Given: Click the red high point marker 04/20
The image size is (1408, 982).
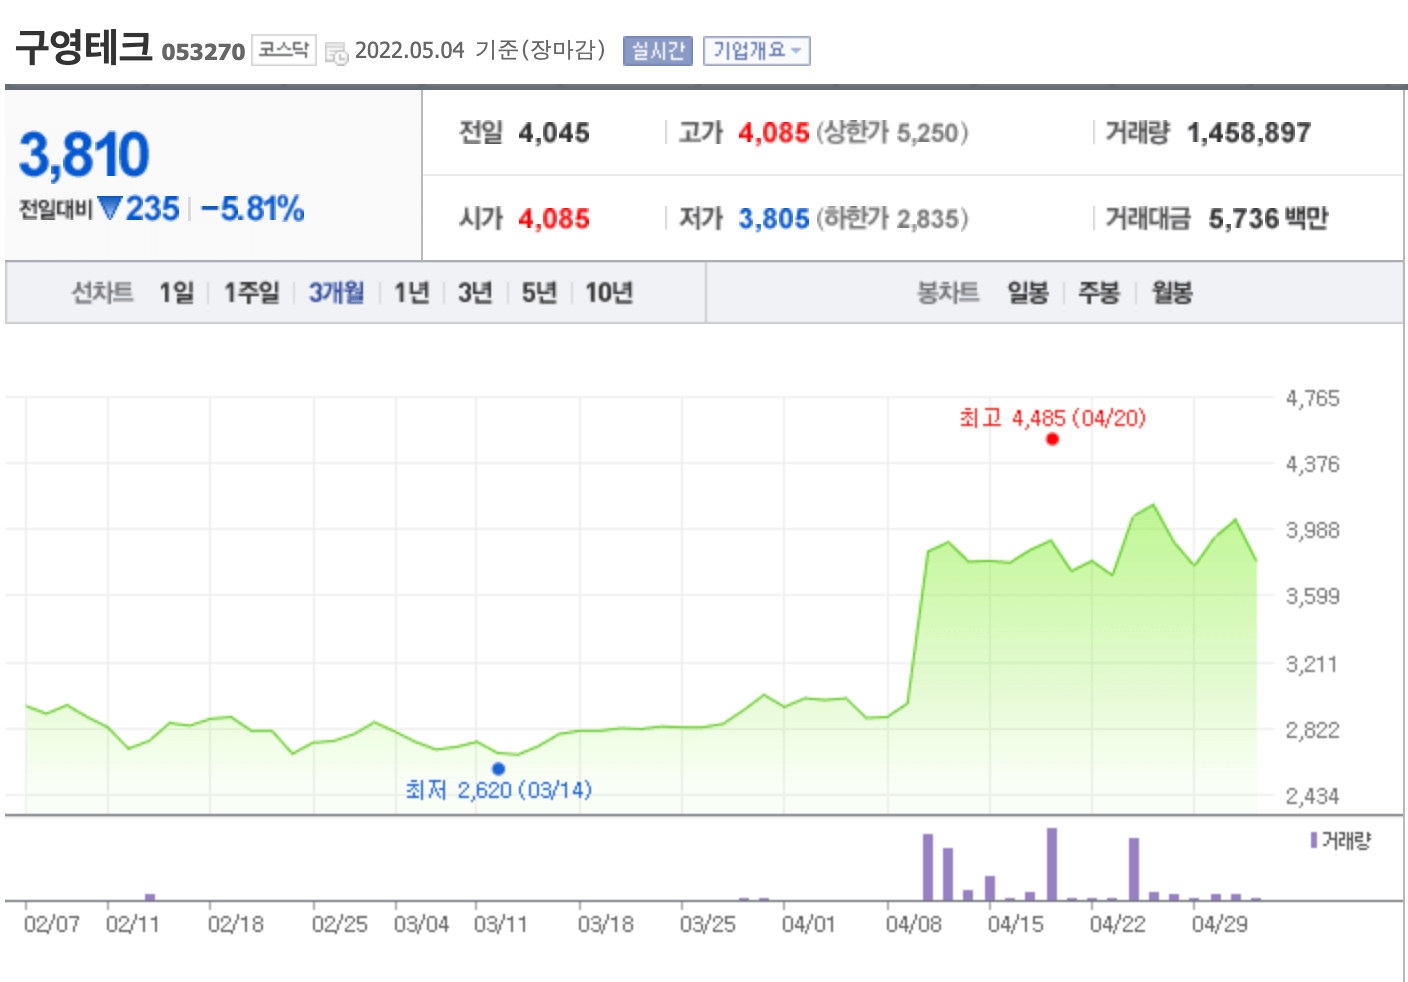Looking at the screenshot, I should [1052, 439].
